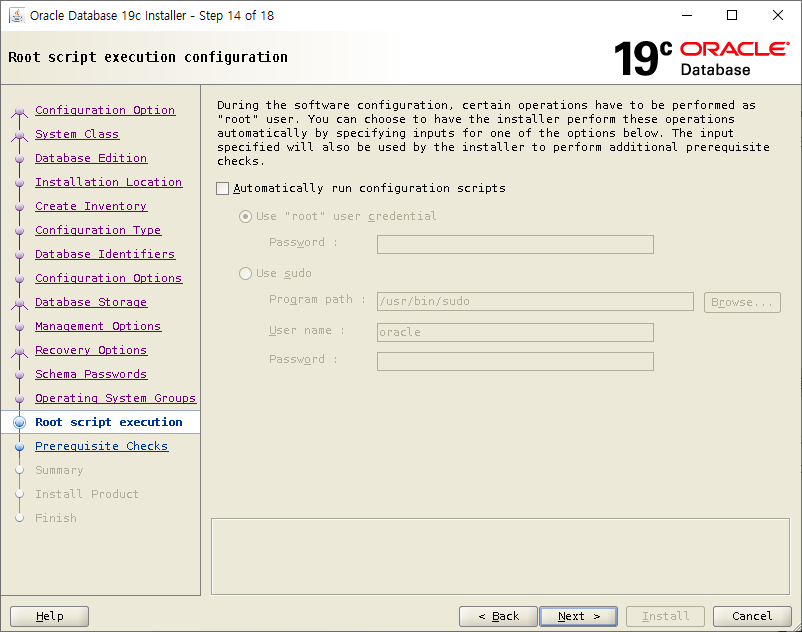
Task: Click the Install button
Action: click(x=665, y=616)
